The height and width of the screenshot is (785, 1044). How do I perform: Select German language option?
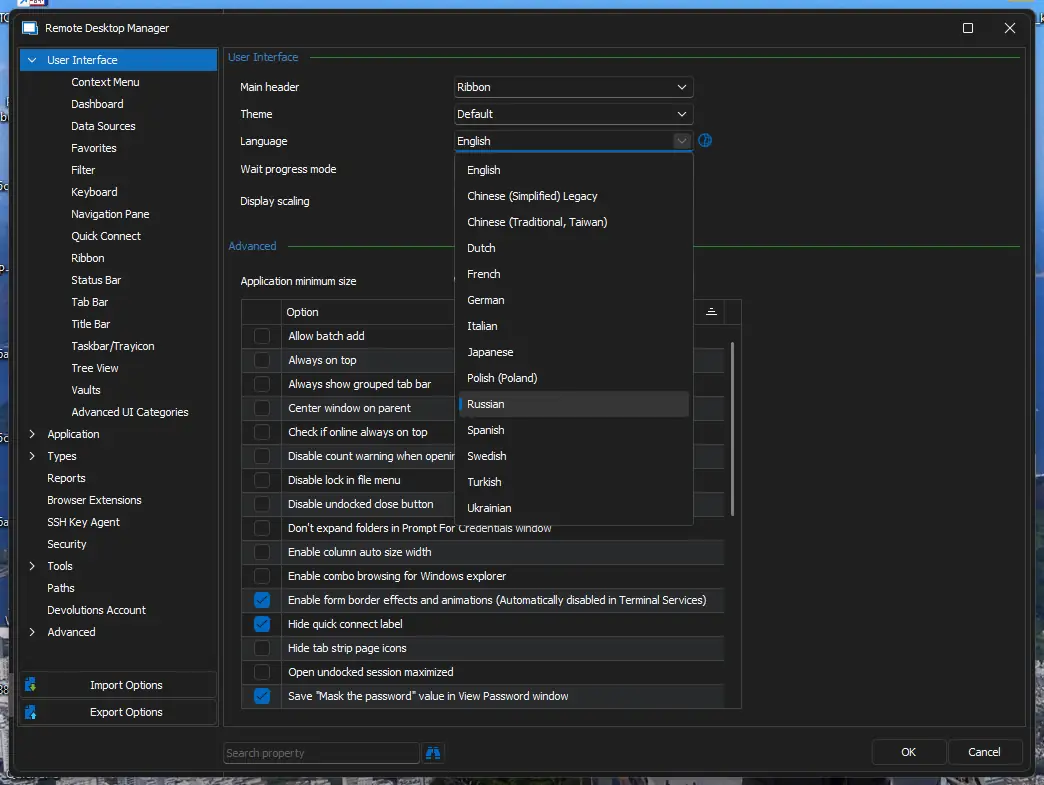pos(573,300)
